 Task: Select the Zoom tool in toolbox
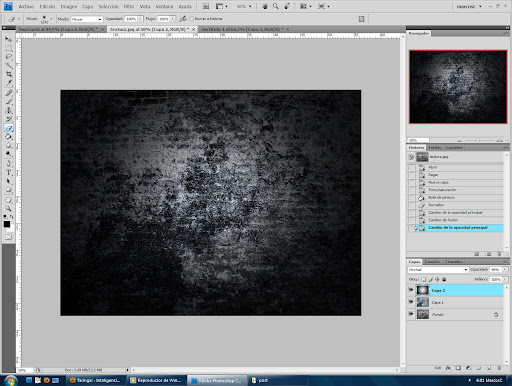tap(8, 209)
